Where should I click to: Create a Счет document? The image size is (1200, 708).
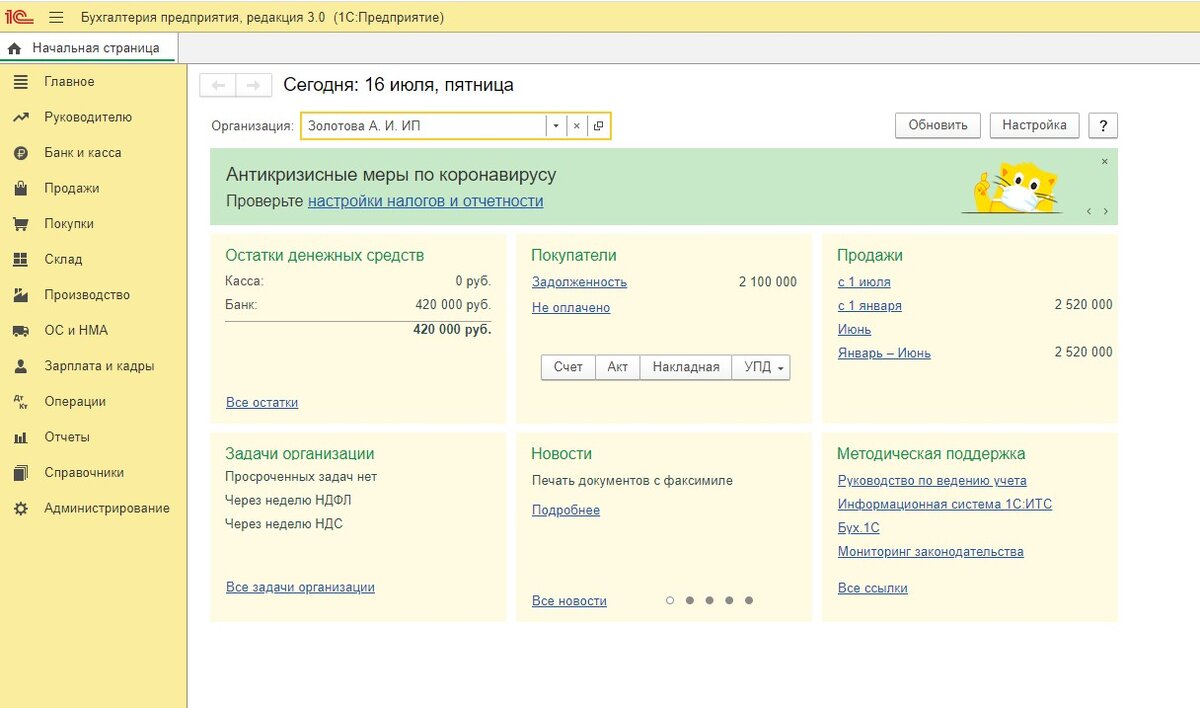coord(568,367)
